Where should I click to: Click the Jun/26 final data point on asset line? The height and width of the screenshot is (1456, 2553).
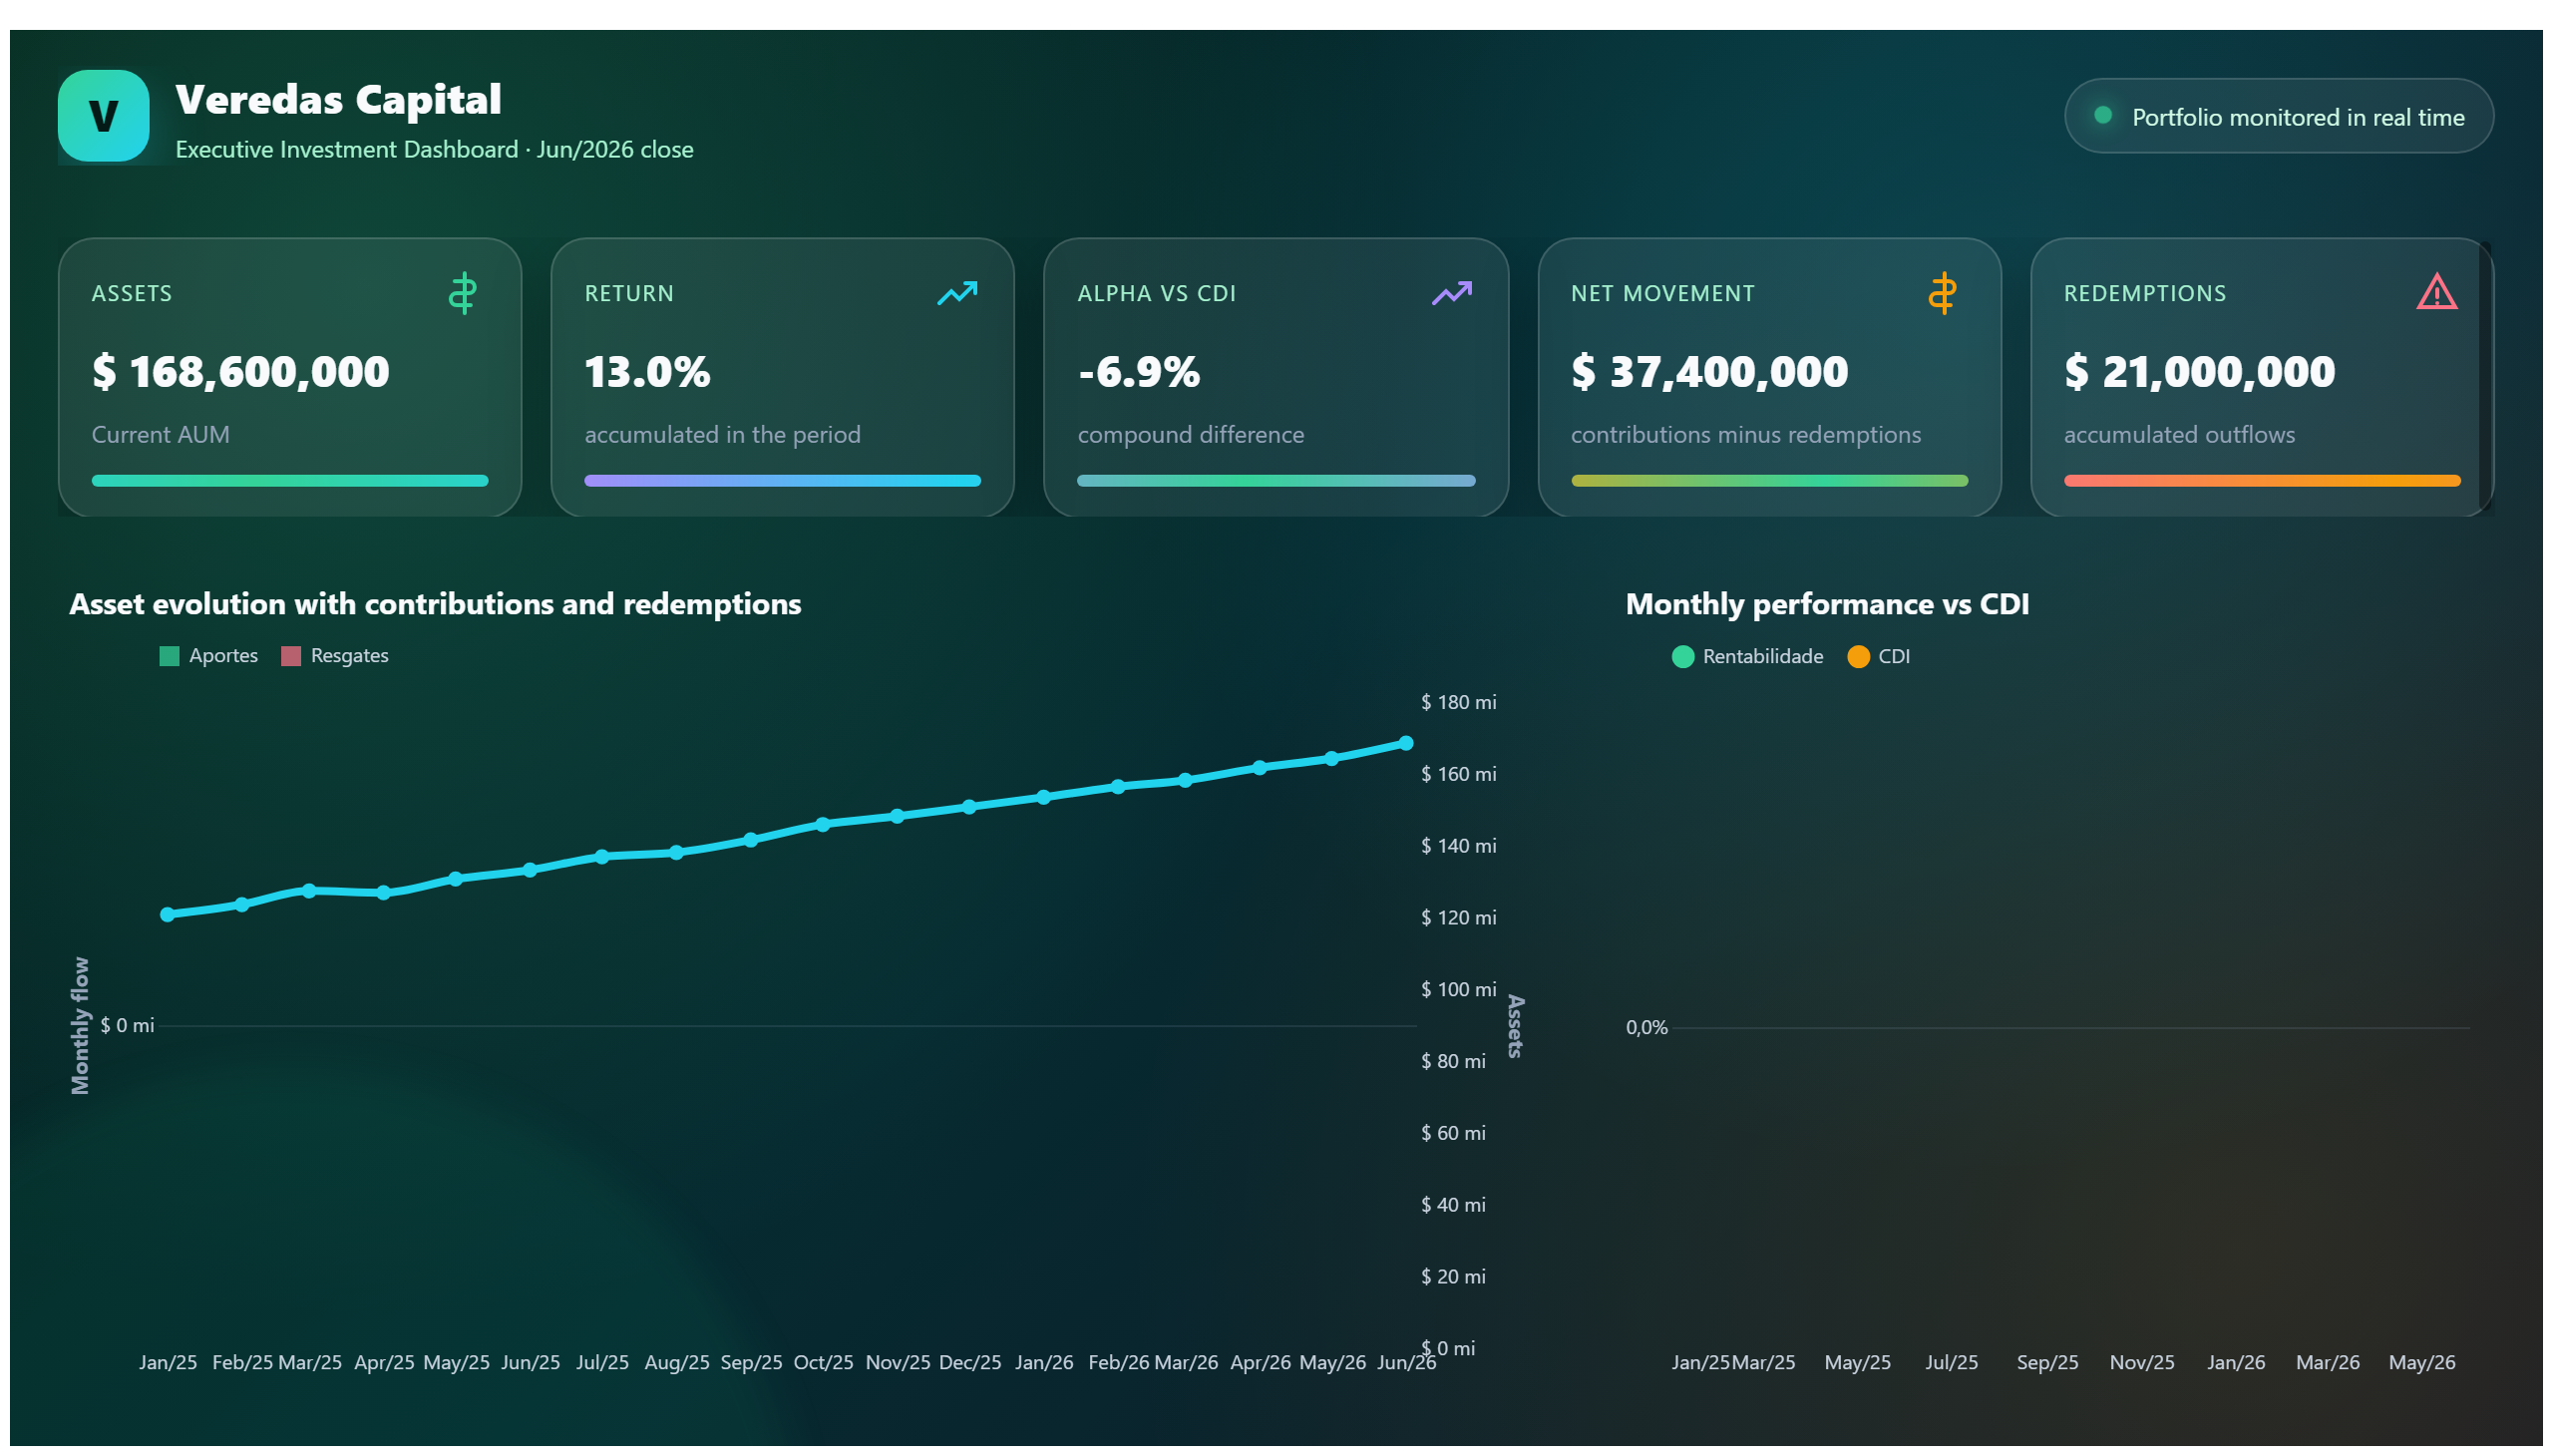(1405, 743)
